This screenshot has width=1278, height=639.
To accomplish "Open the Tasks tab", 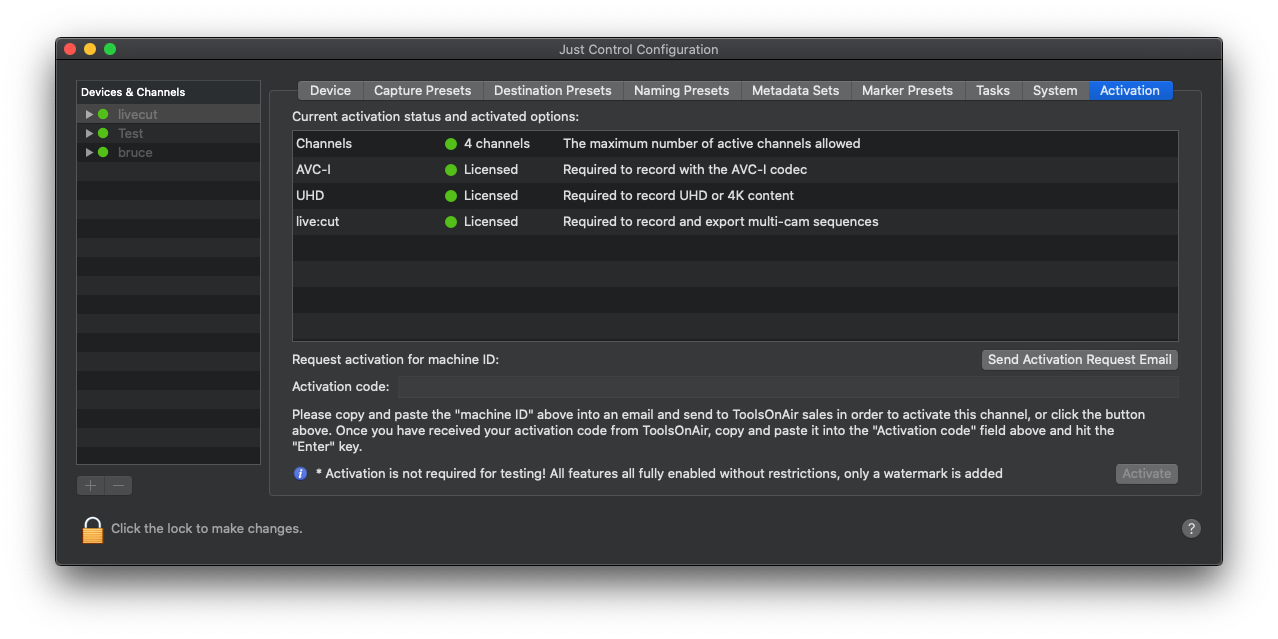I will [x=992, y=90].
